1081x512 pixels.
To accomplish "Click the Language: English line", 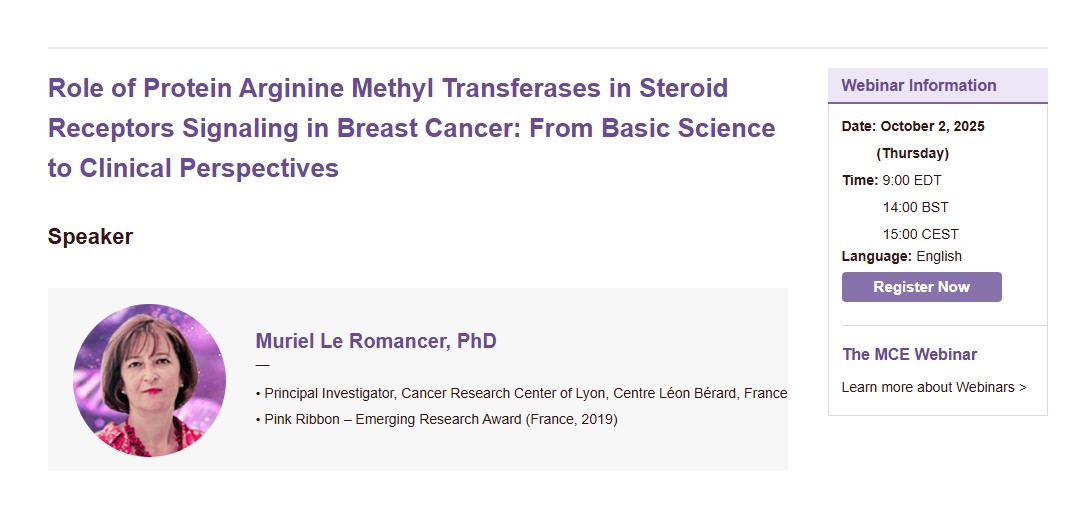I will pyautogui.click(x=902, y=256).
